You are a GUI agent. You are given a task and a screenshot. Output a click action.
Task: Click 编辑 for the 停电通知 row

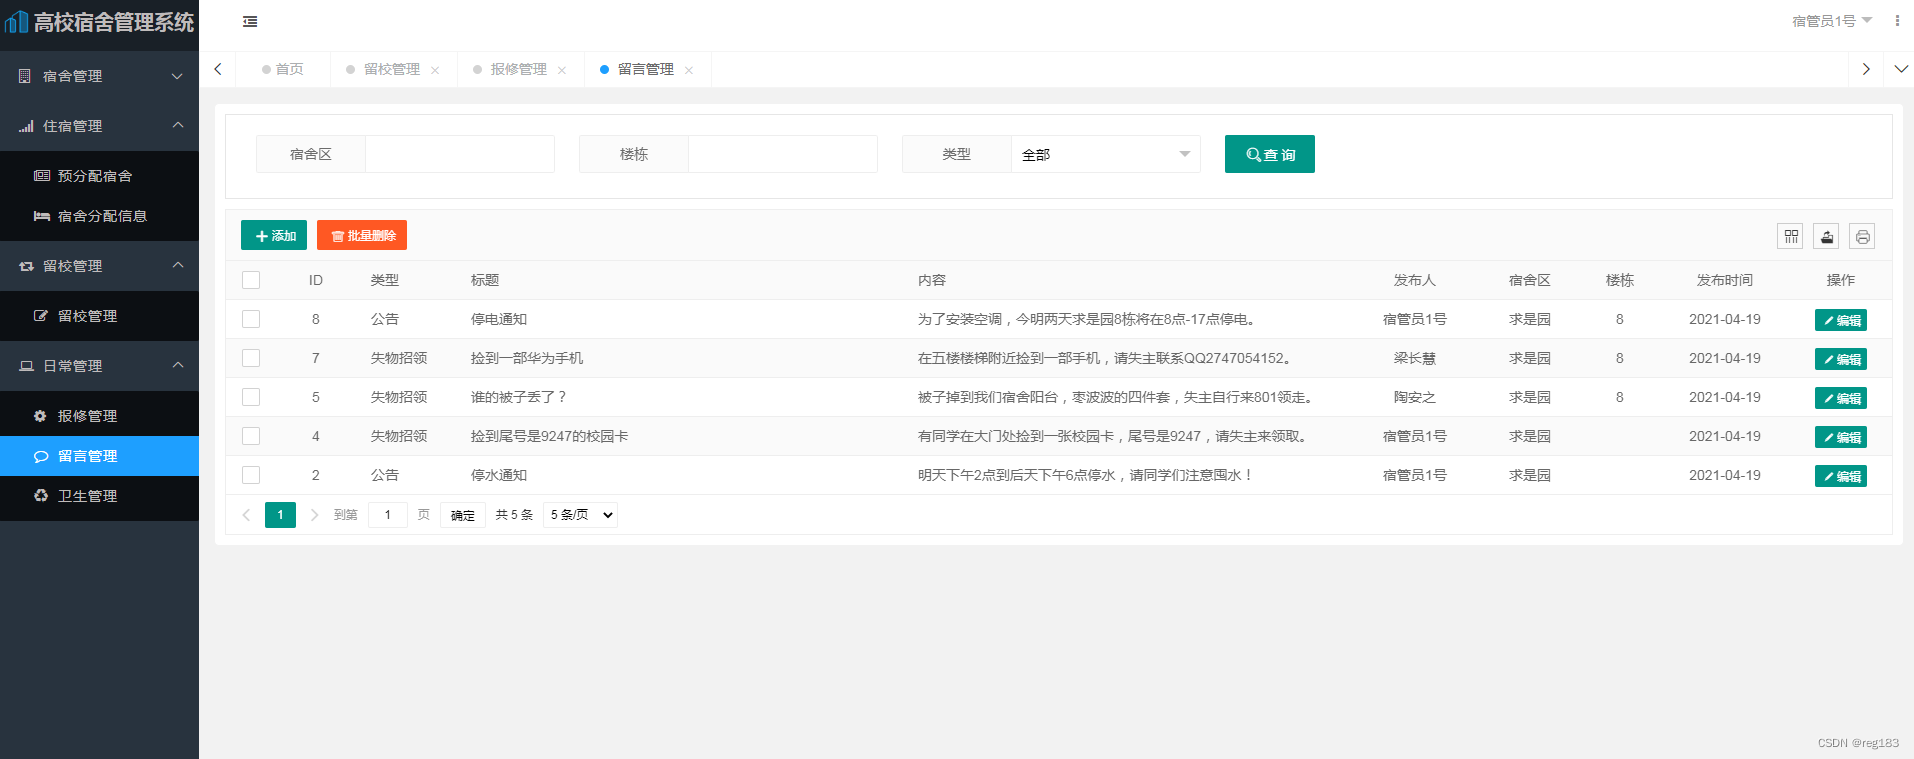tap(1840, 320)
